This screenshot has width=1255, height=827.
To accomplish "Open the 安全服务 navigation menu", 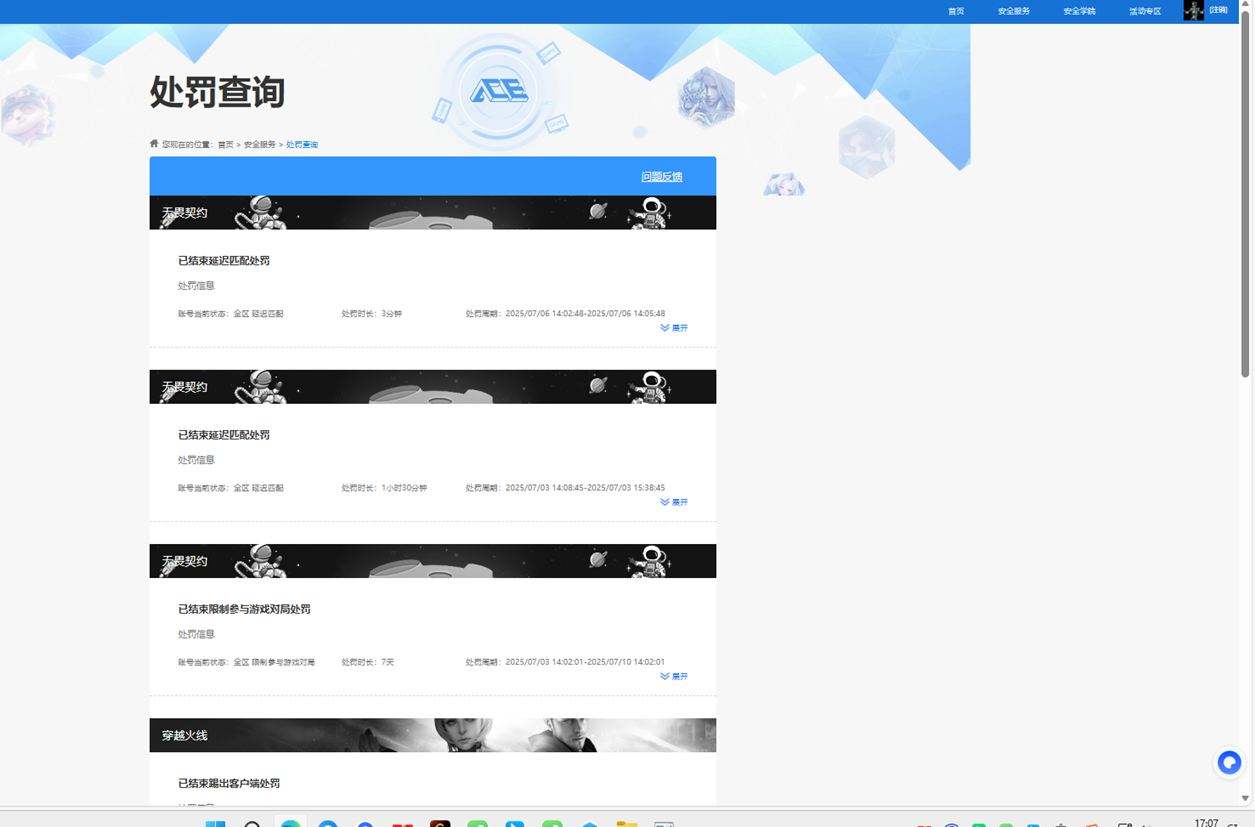I will 1013,11.
